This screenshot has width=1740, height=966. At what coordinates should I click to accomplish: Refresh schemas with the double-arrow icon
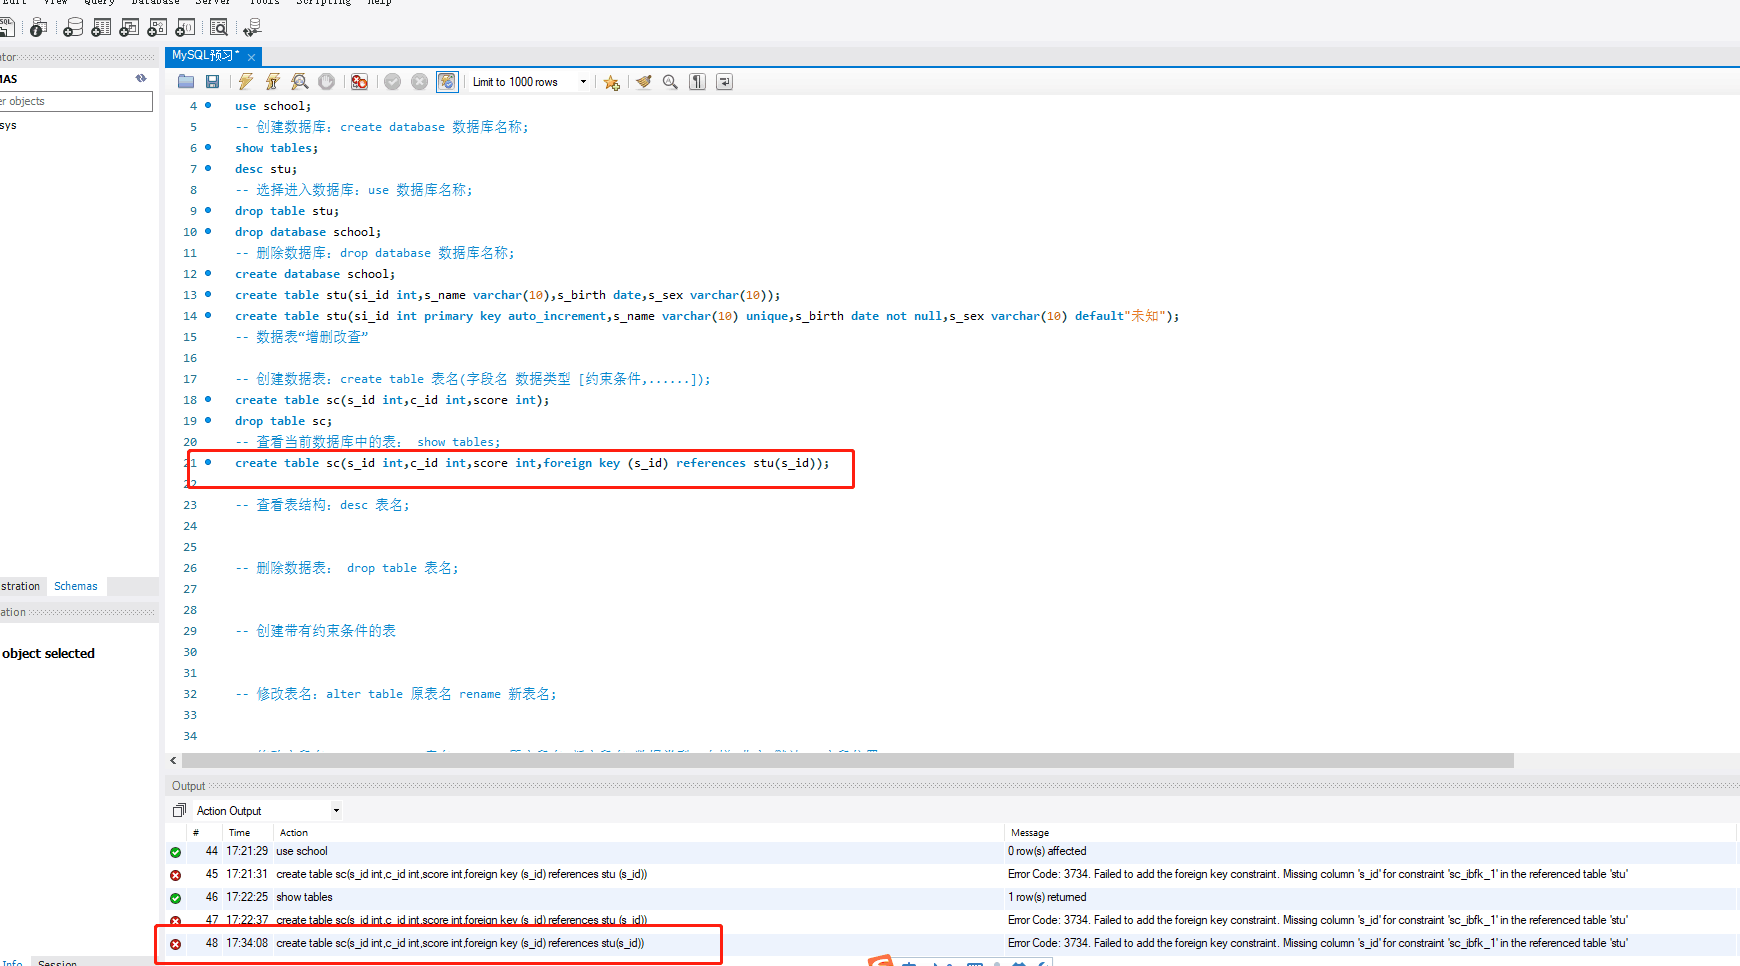[141, 78]
